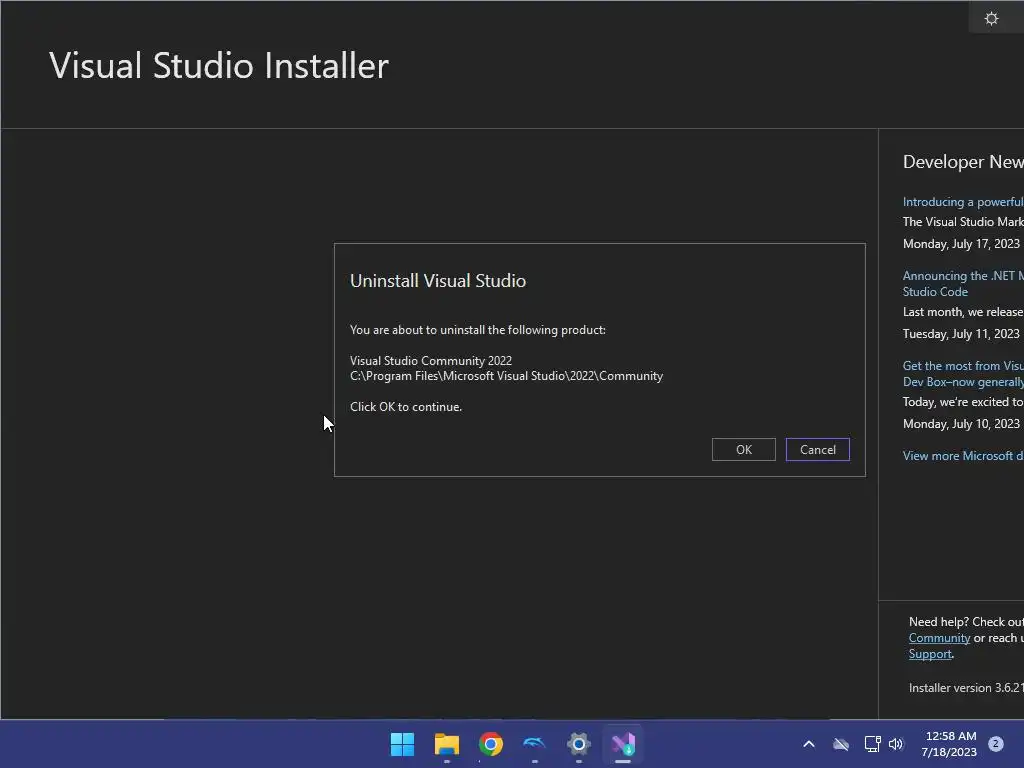Open the 'Introducing a powerful' news link
Viewport: 1024px width, 768px height.
[963, 202]
